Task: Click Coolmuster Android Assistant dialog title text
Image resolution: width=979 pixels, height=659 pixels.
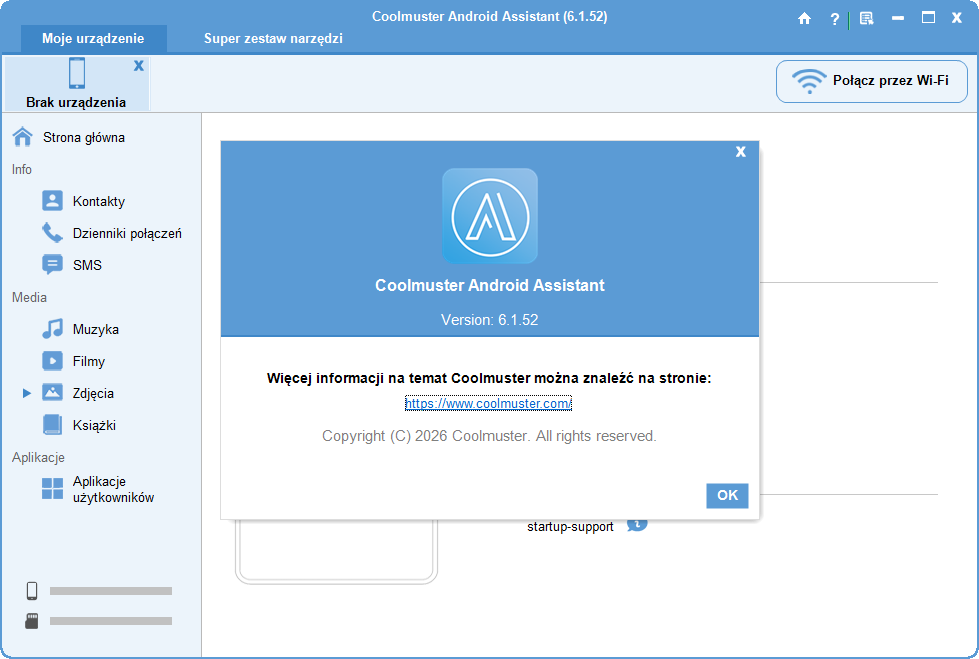Action: [x=490, y=285]
